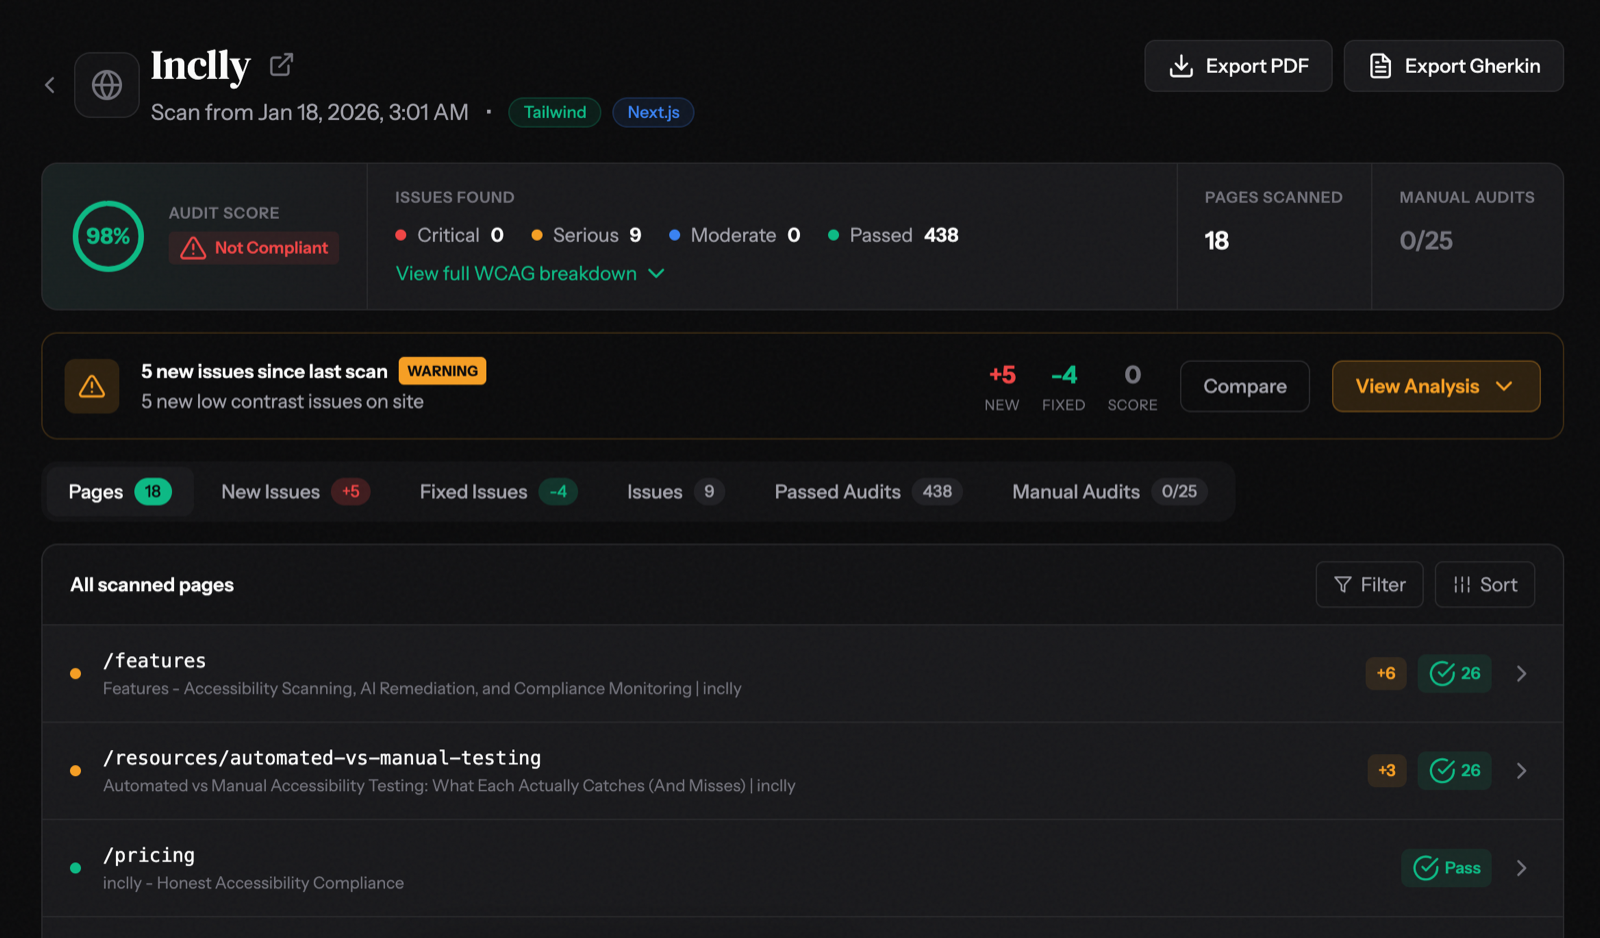Click the document icon in Export Gherkin
This screenshot has width=1600, height=938.
coord(1380,65)
